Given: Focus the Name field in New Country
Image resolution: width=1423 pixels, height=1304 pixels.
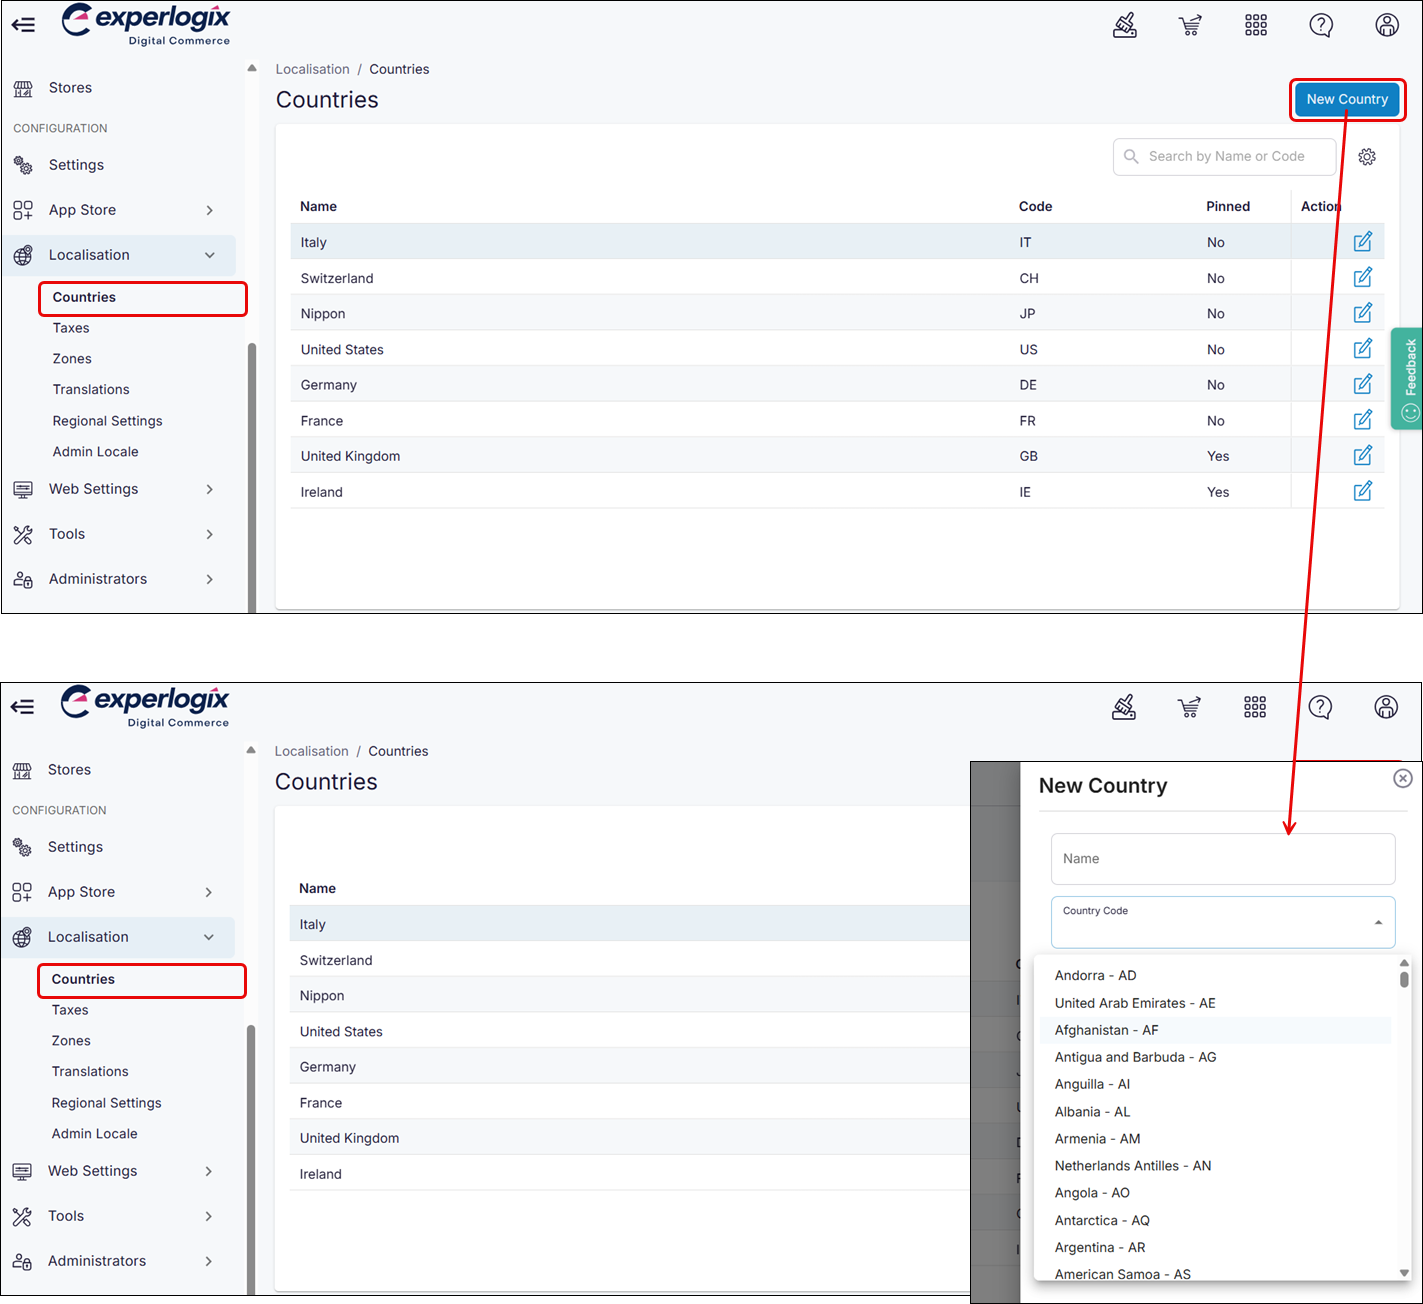Looking at the screenshot, I should point(1222,859).
